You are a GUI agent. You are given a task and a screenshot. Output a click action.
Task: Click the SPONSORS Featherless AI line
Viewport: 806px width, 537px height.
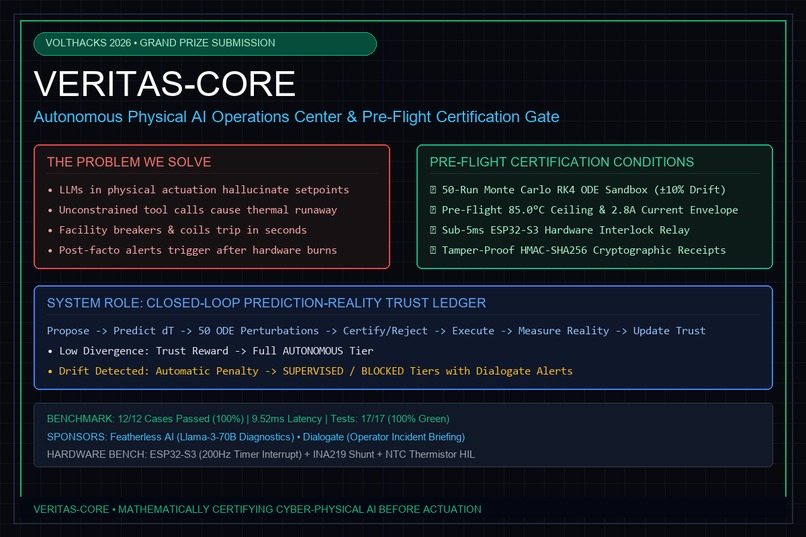(255, 437)
